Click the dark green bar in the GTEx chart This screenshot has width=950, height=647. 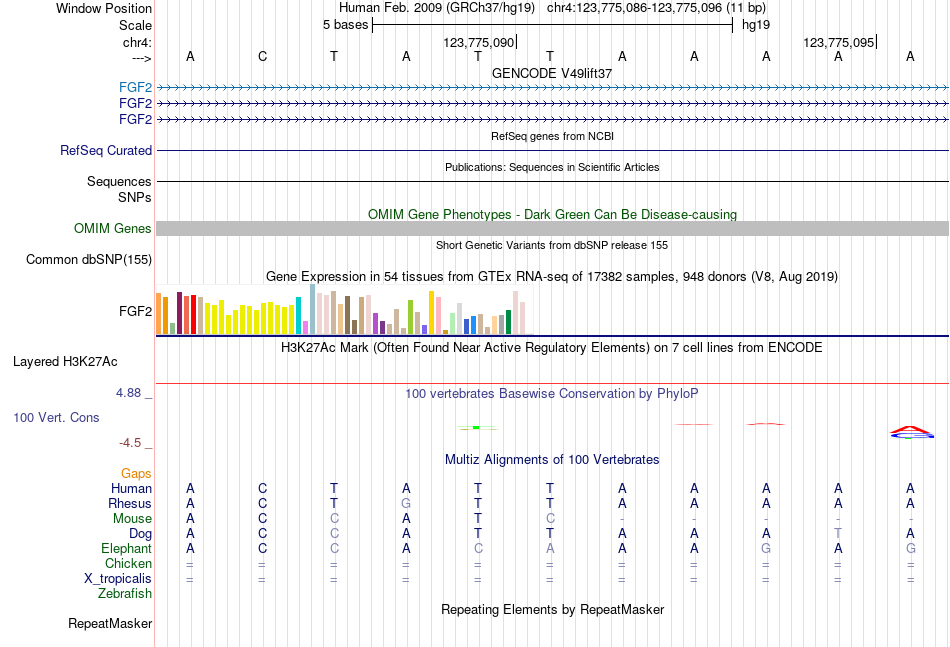(x=508, y=322)
